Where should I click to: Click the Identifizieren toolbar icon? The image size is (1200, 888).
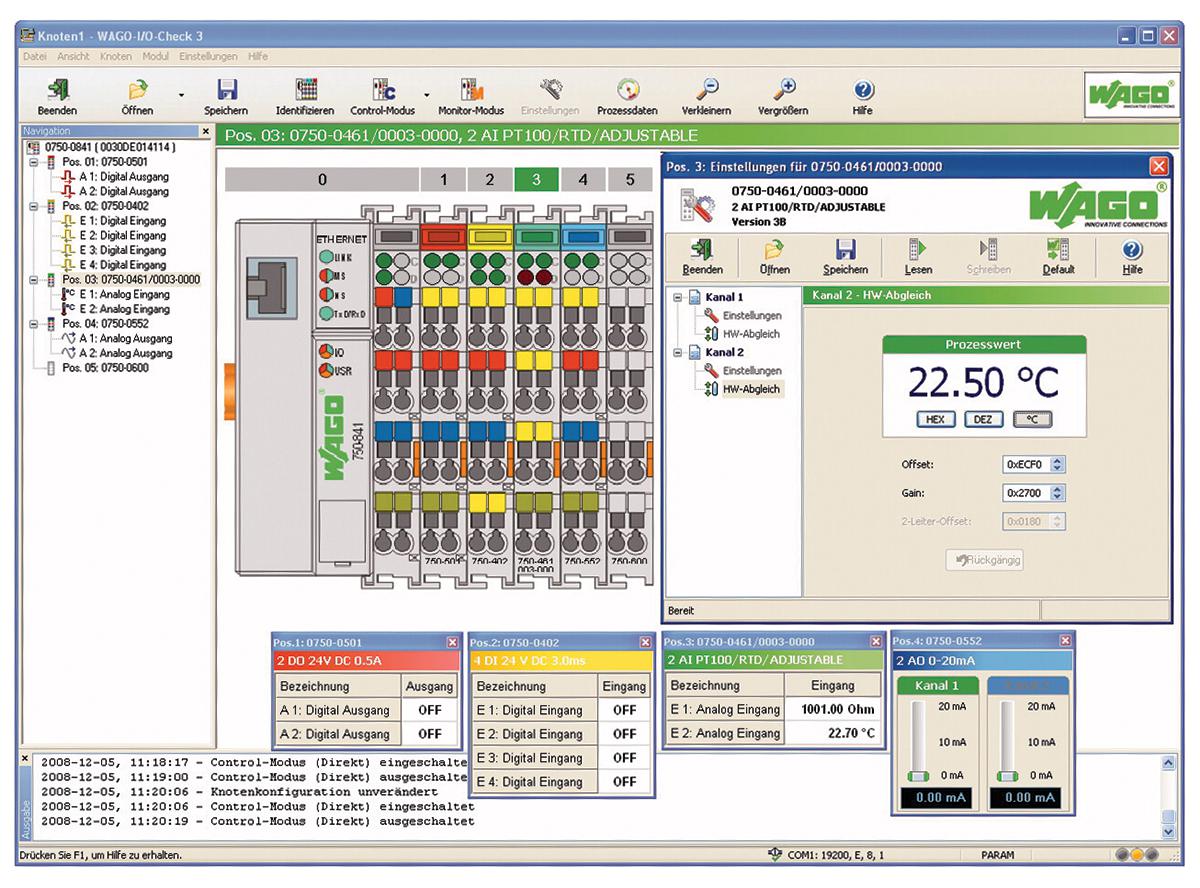click(x=304, y=90)
